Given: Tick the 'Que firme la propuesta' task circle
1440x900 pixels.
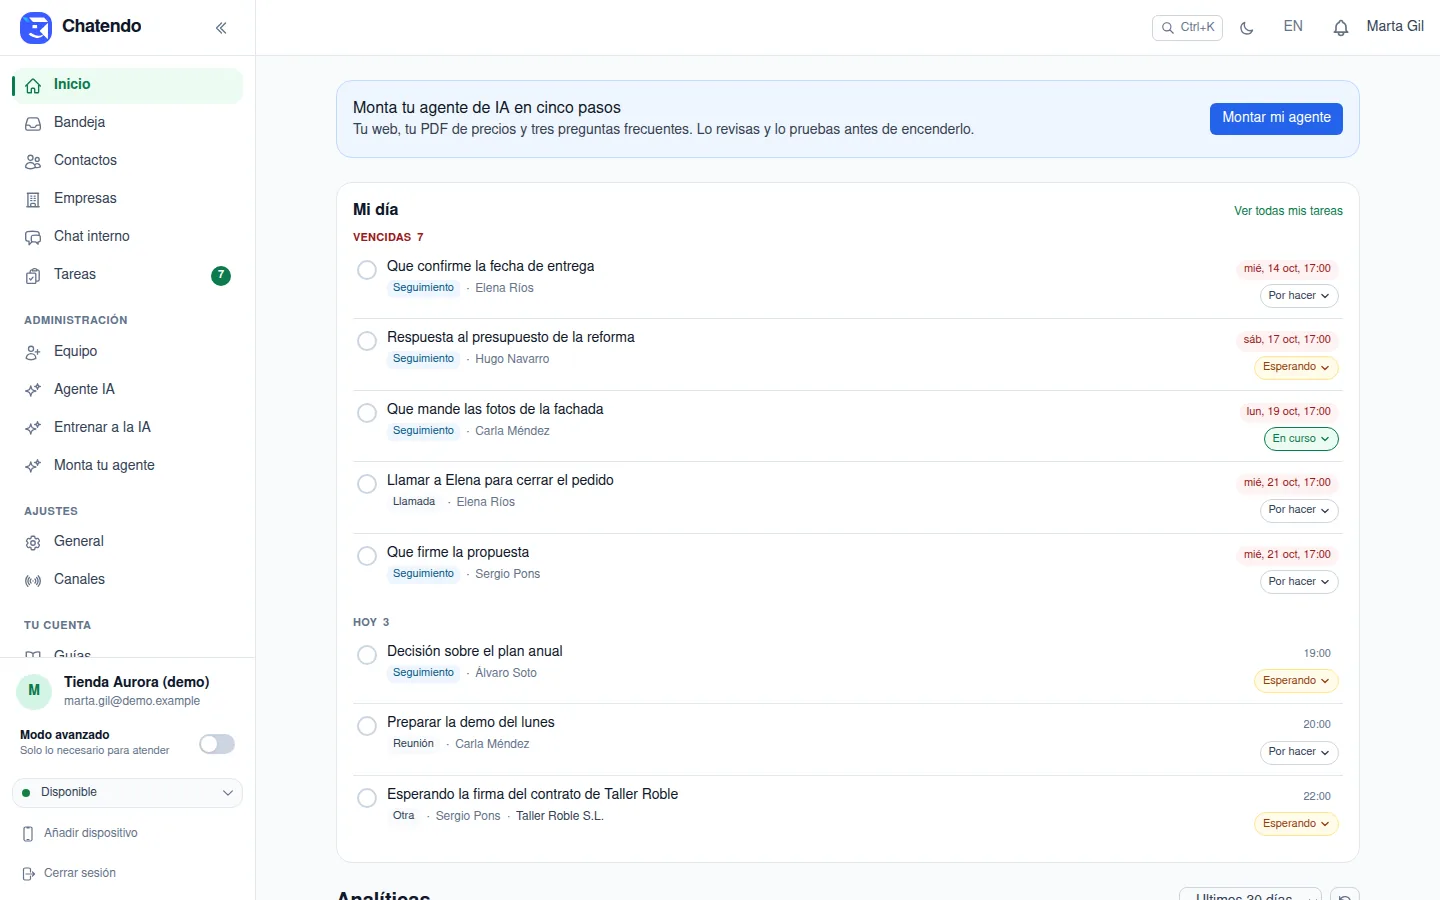Looking at the screenshot, I should point(367,556).
